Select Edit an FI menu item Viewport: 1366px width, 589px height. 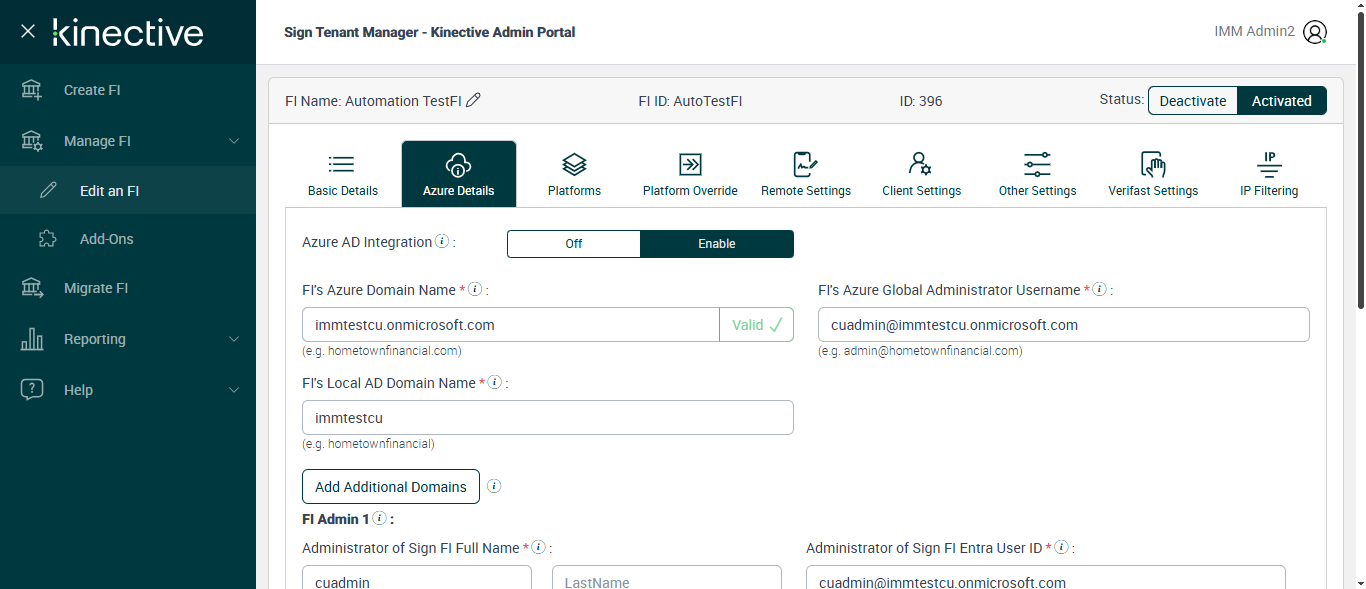click(128, 190)
